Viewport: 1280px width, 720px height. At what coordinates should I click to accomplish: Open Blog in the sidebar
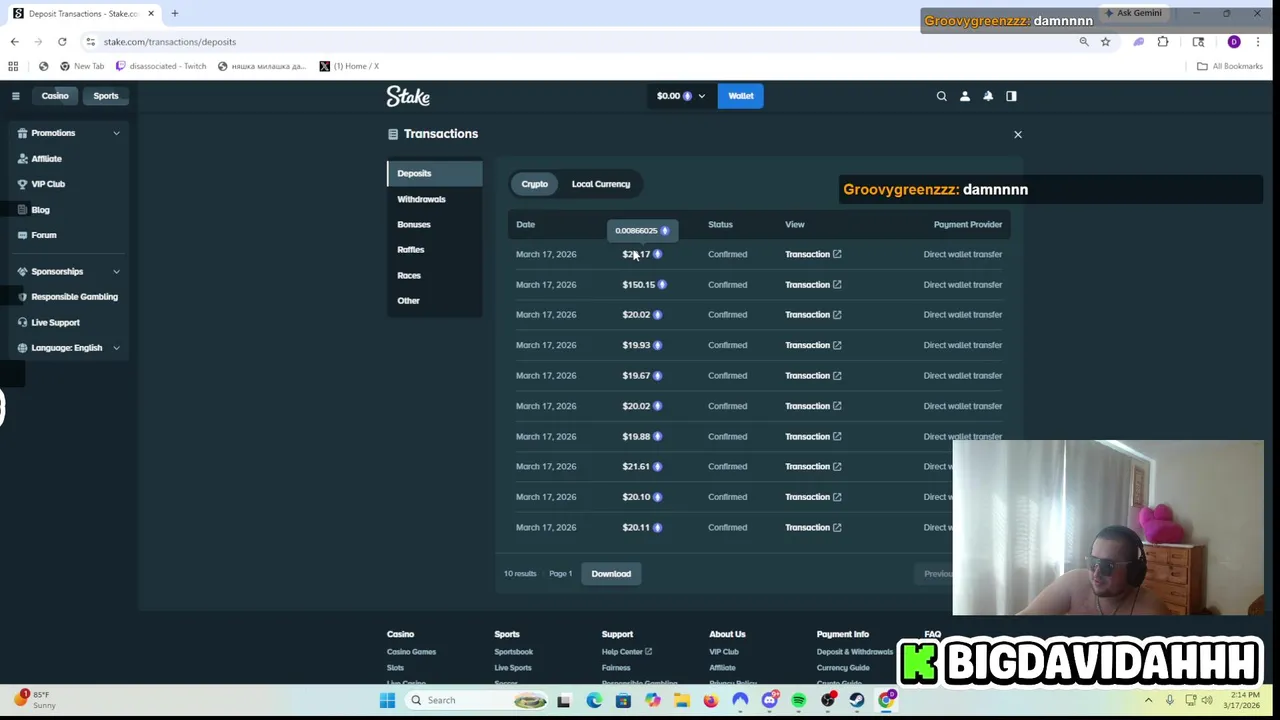[40, 210]
